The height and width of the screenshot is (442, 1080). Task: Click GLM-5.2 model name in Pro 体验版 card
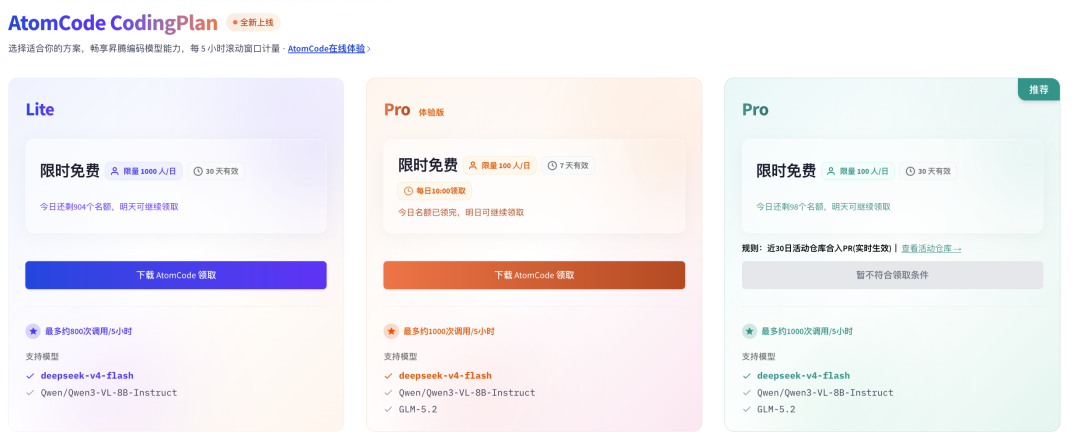click(x=417, y=409)
